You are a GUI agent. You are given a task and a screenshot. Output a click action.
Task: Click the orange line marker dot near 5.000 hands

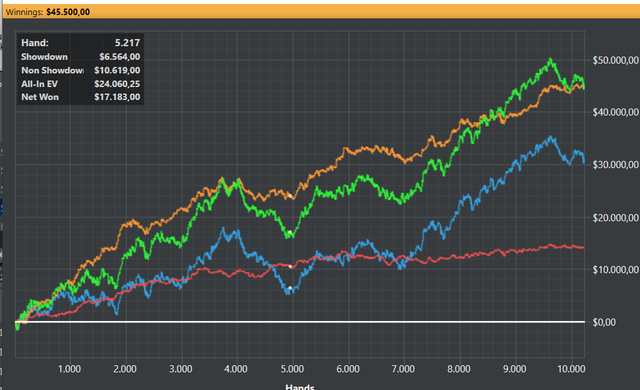(x=290, y=196)
